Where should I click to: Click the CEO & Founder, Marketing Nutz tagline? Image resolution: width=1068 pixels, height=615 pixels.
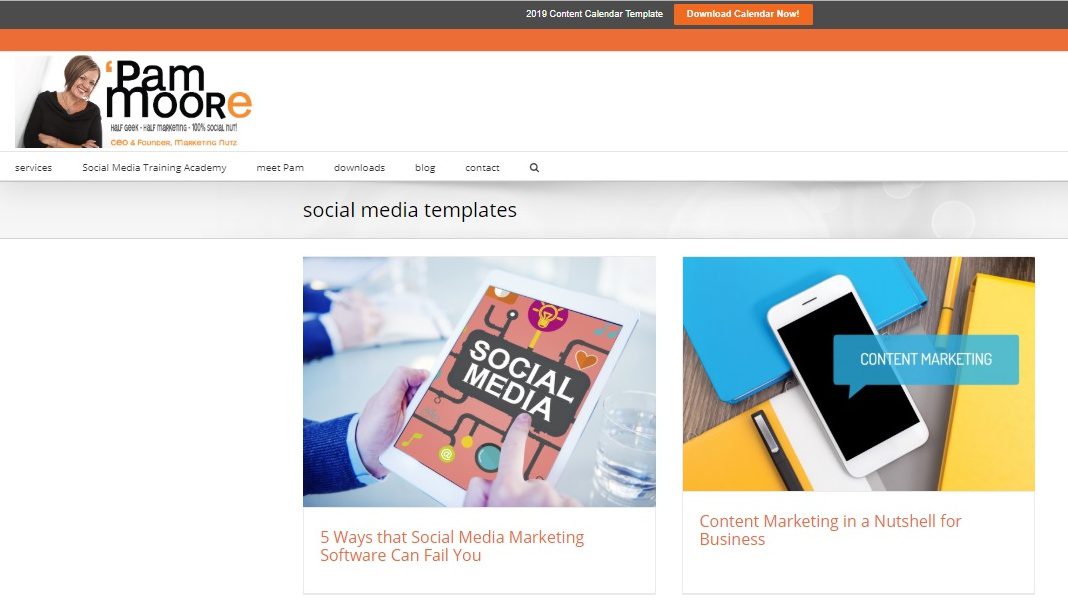click(x=174, y=142)
